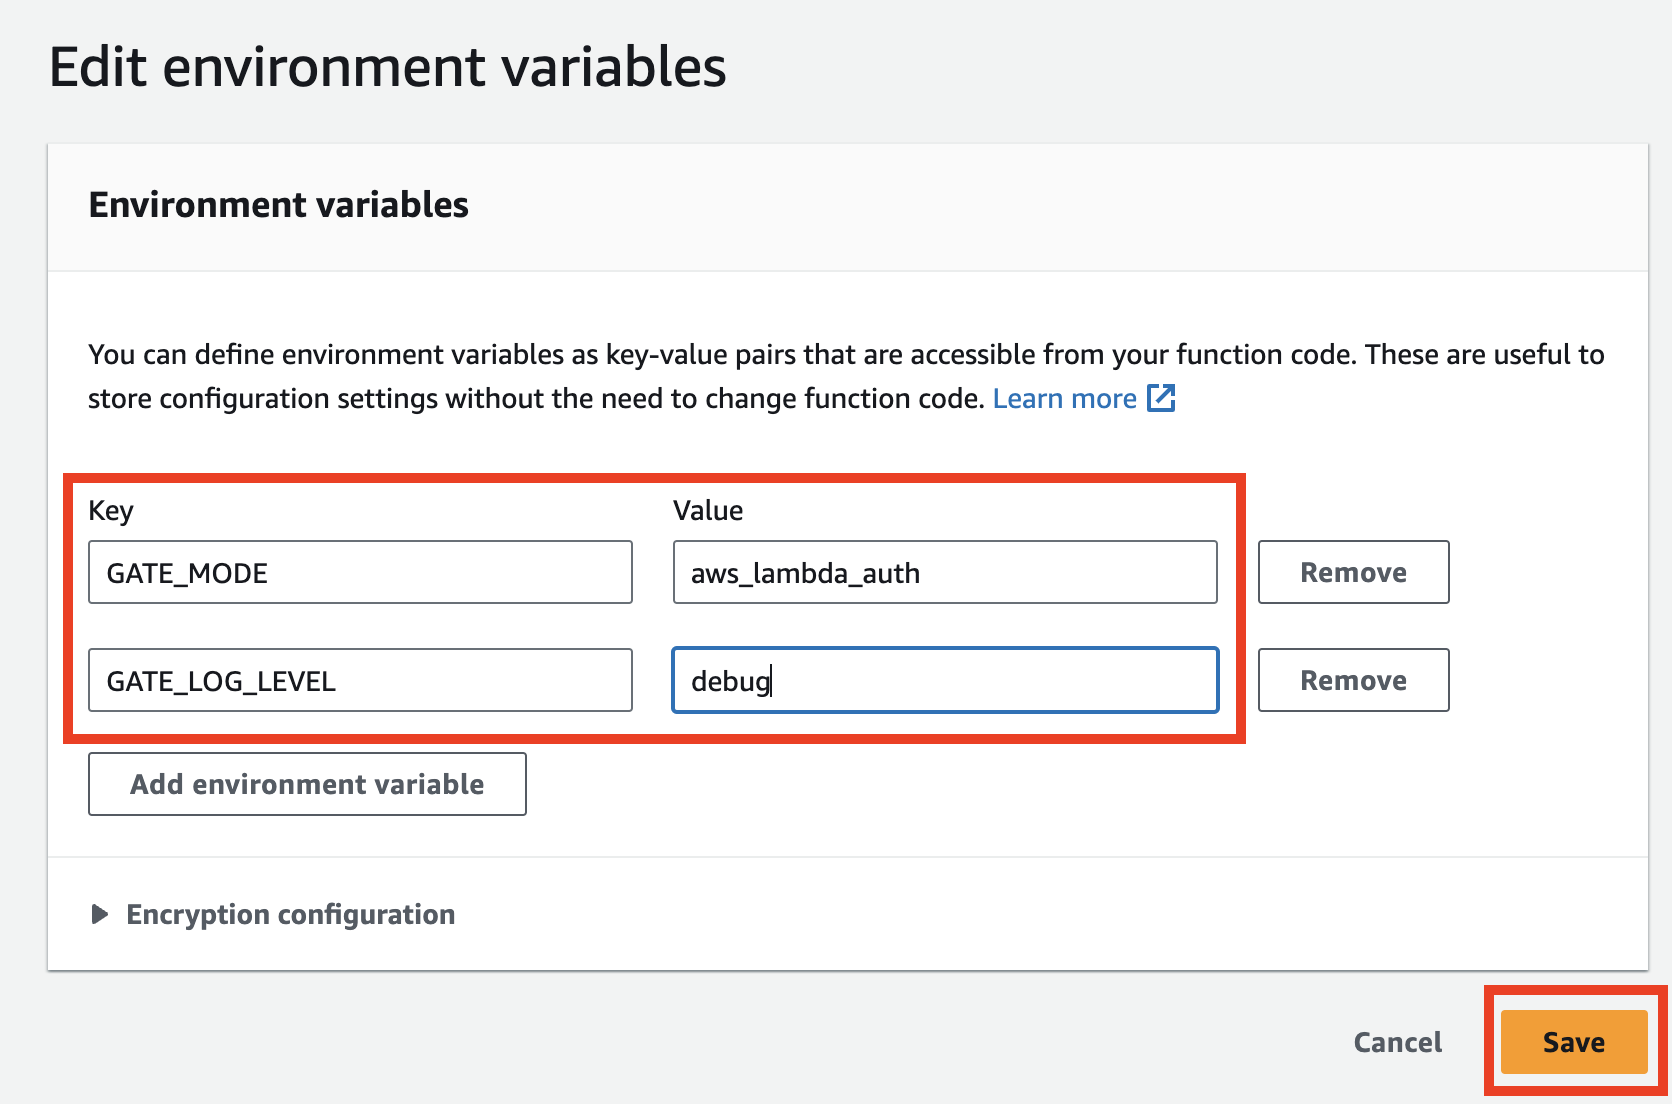Screen dimensions: 1672x1104
Task: Click the Value column label
Action: tap(708, 510)
